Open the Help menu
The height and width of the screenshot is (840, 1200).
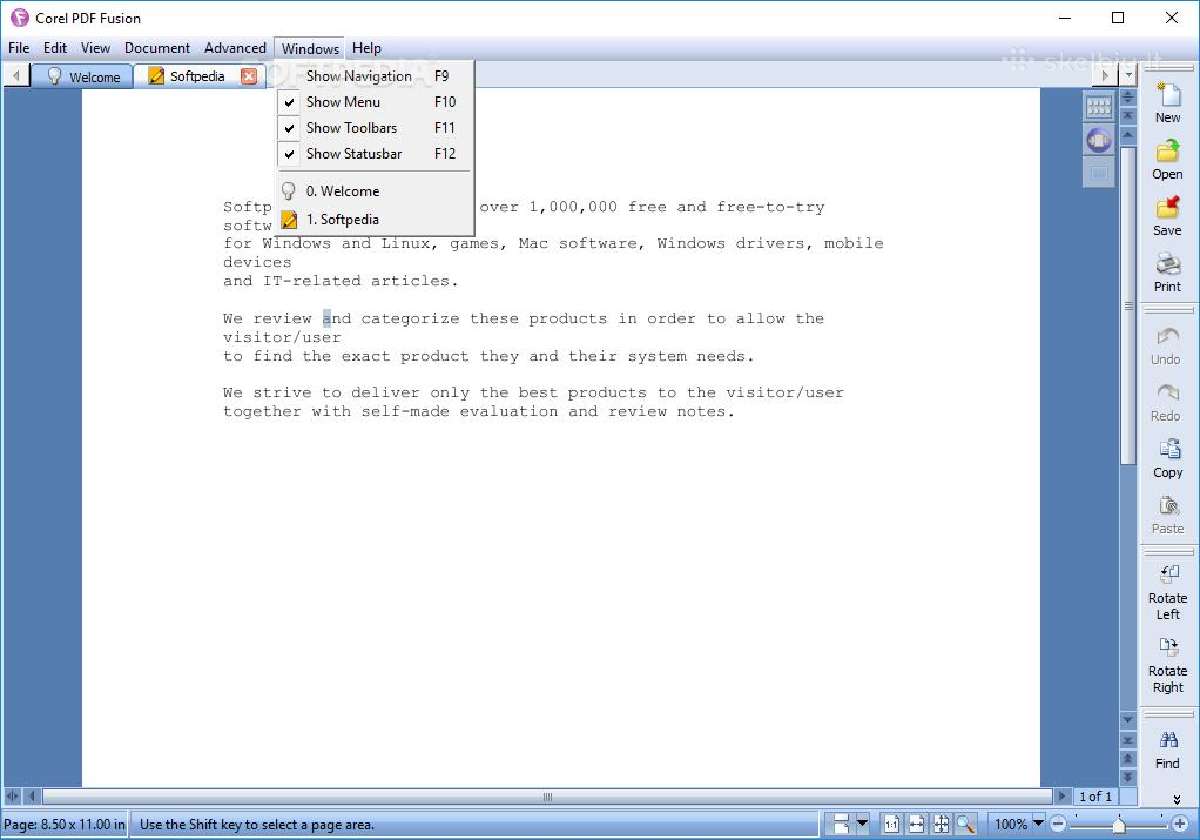coord(367,48)
